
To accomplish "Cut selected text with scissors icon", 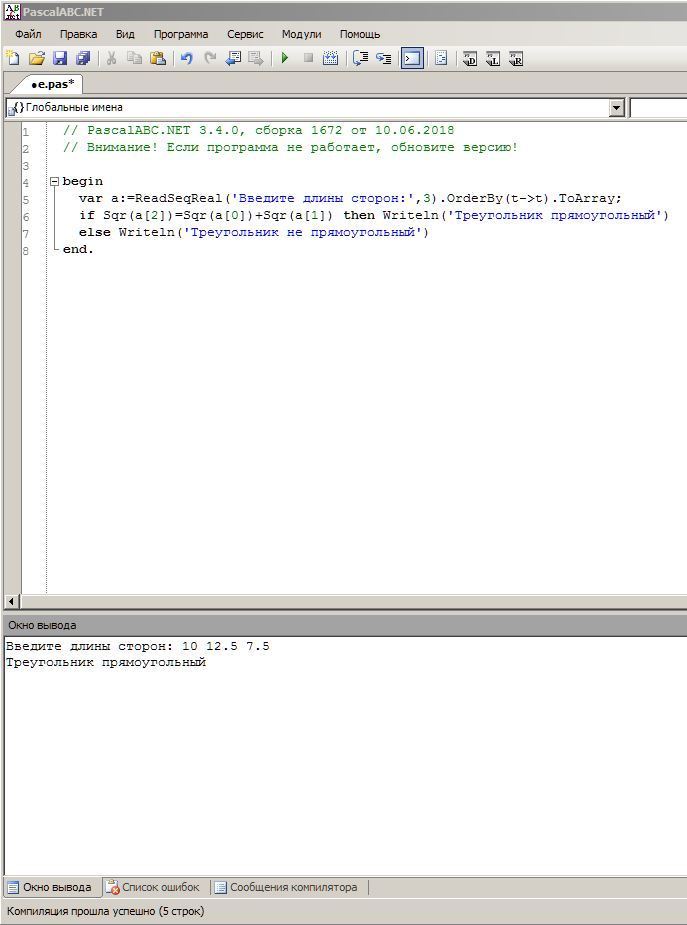I will (x=111, y=58).
